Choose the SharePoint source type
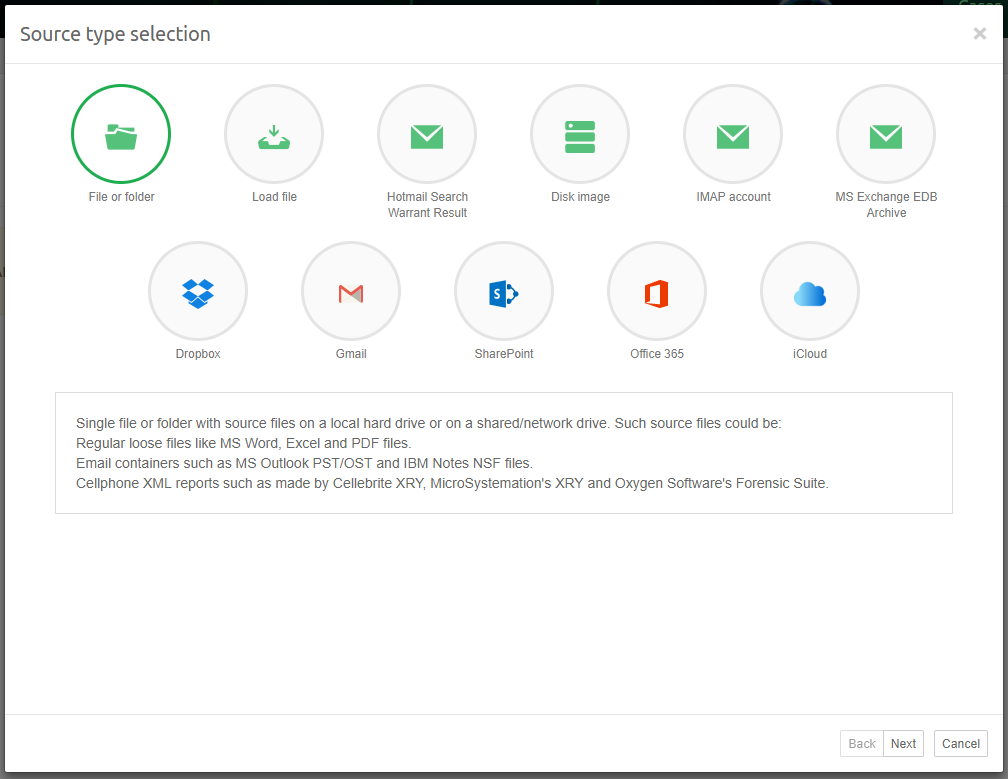 [504, 291]
